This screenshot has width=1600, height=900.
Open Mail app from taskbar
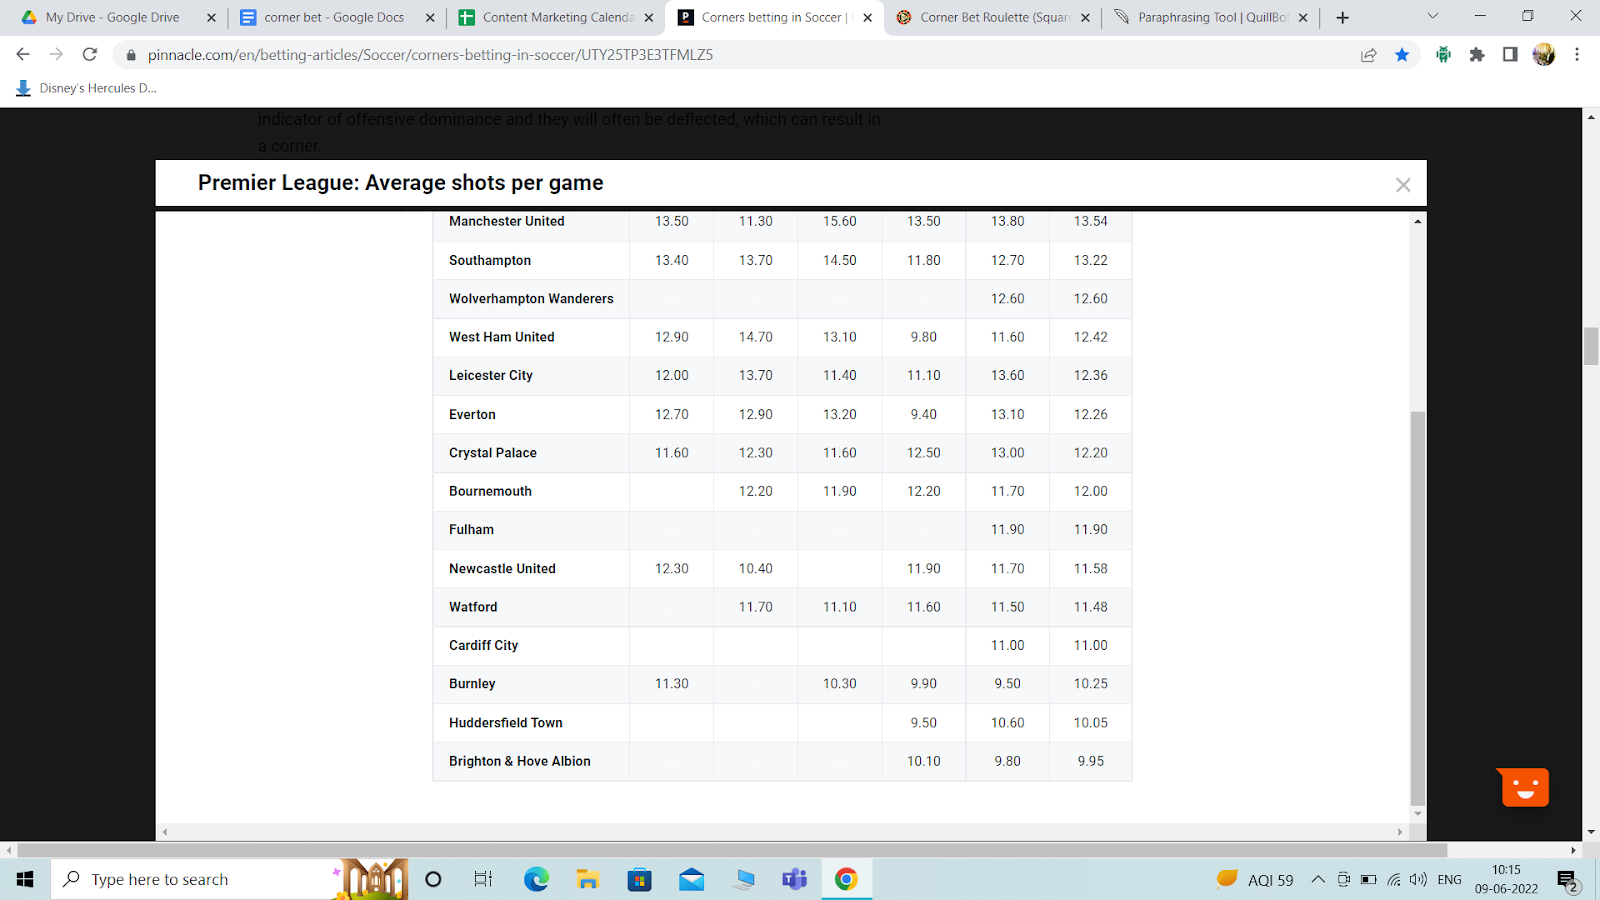tap(692, 879)
